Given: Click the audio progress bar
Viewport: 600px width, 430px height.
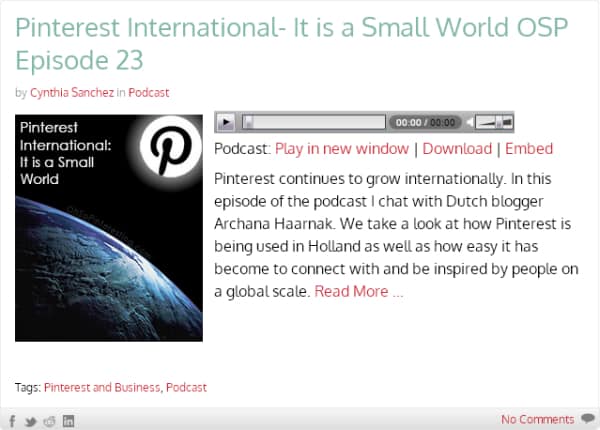Looking at the screenshot, I should tap(313, 122).
